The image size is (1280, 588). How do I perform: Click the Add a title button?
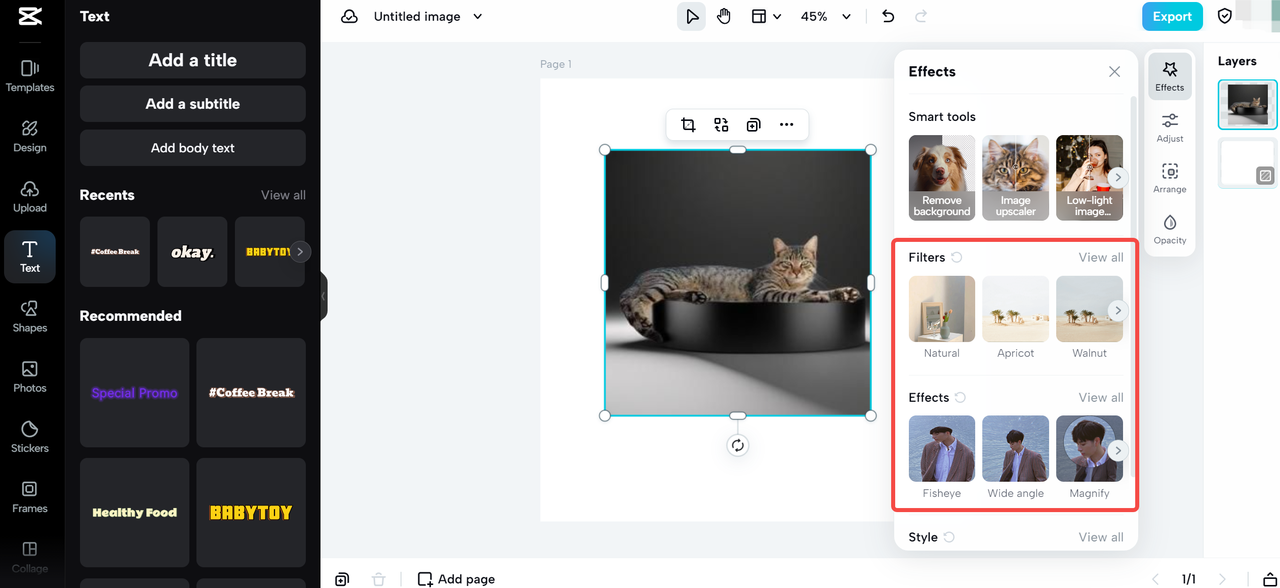(x=193, y=60)
